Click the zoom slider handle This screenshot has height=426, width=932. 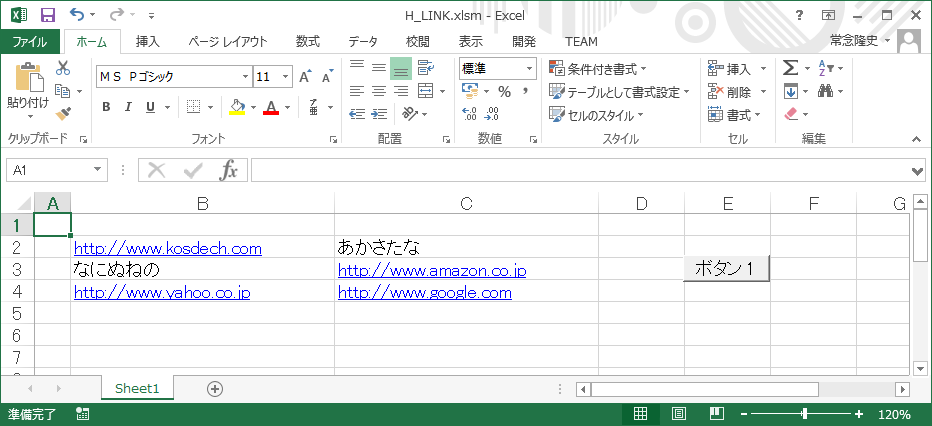point(805,414)
